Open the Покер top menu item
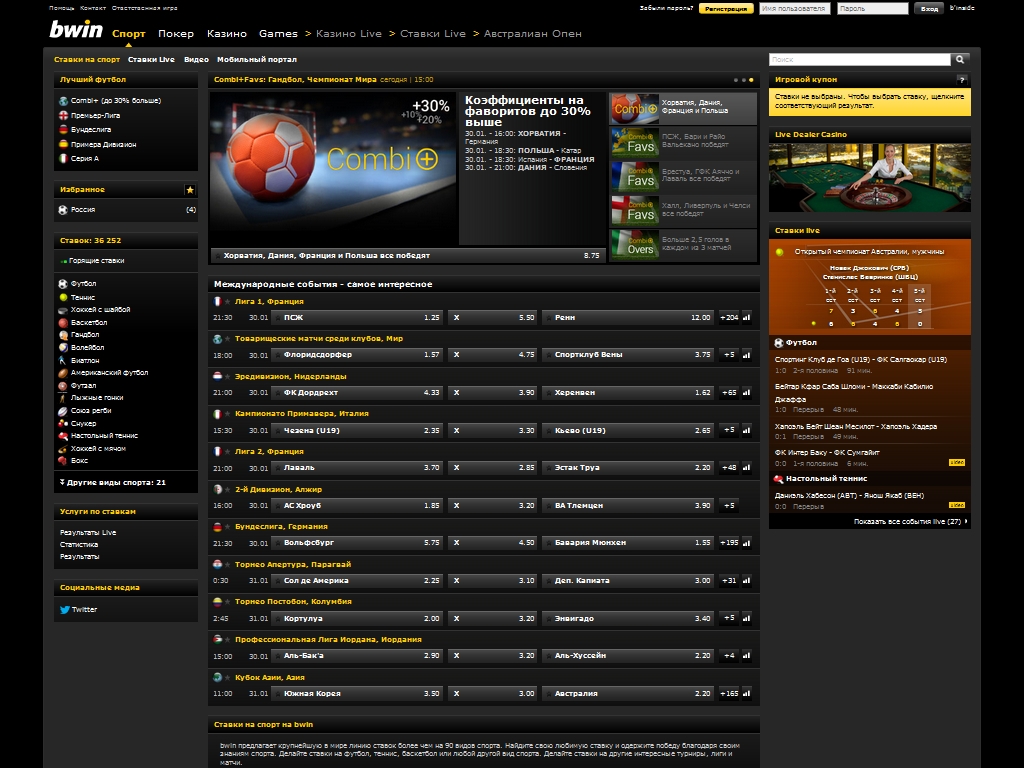 (x=176, y=33)
